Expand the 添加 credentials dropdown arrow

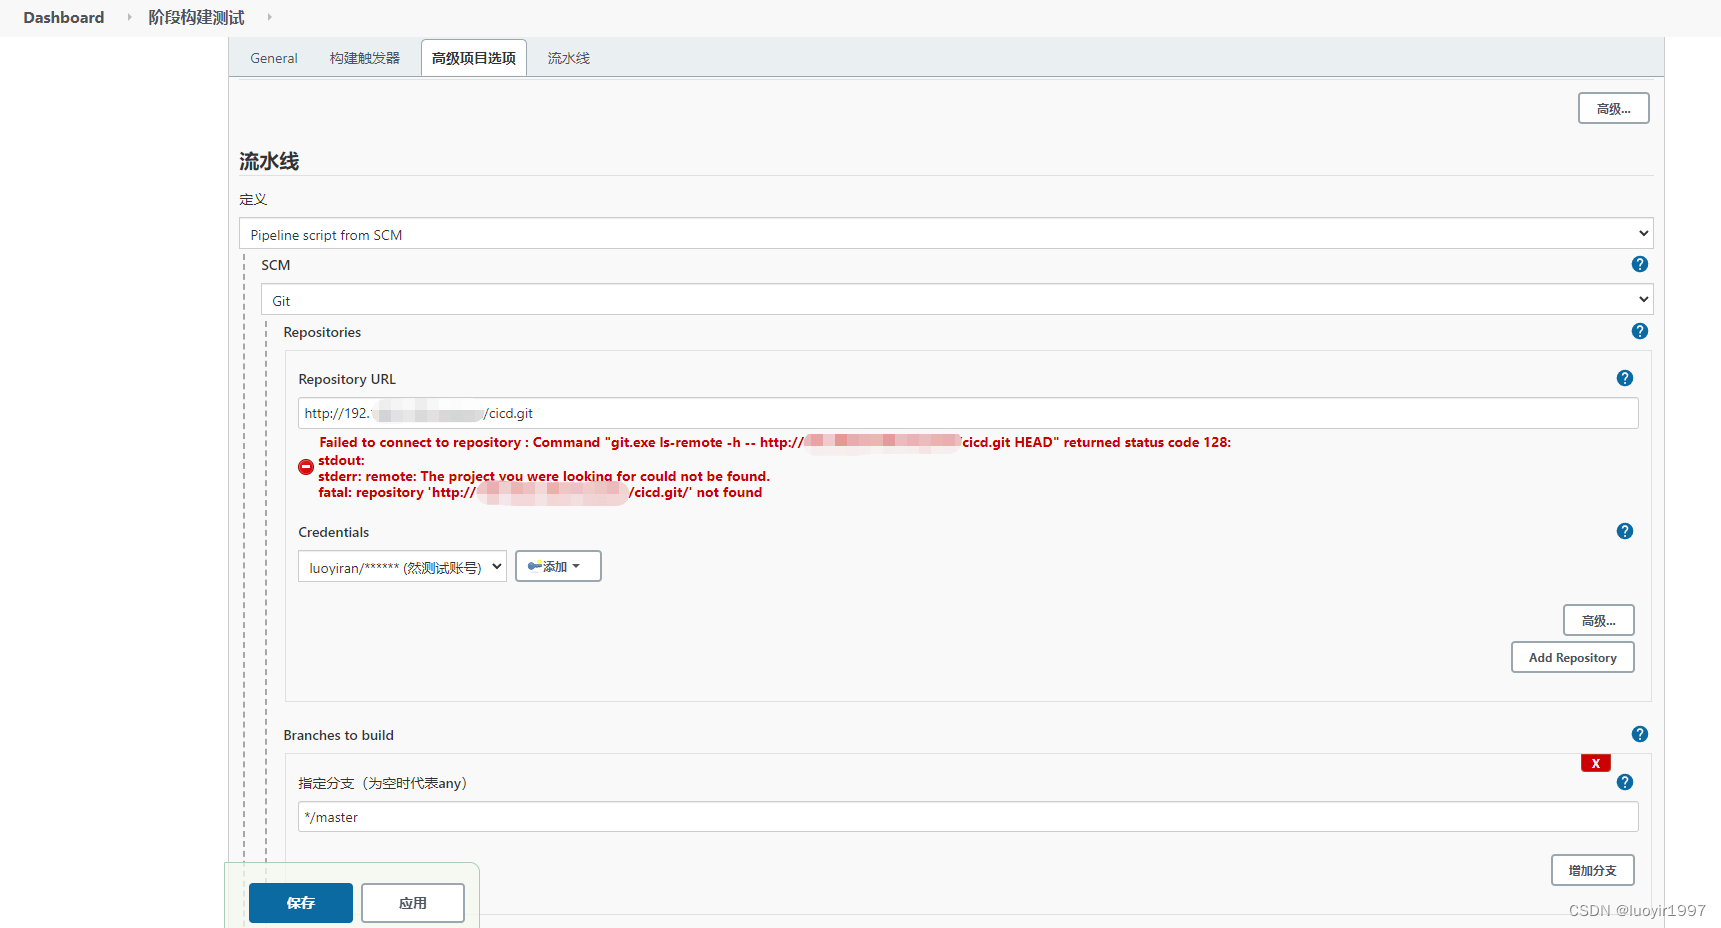tap(576, 566)
